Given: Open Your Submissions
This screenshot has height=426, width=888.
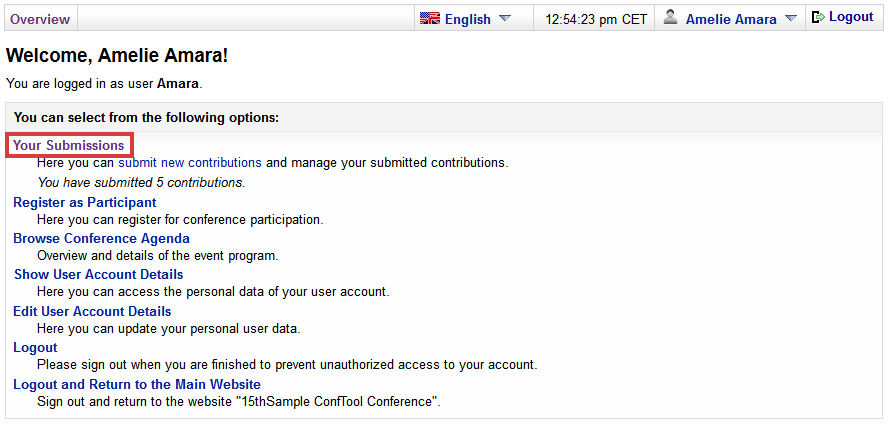Looking at the screenshot, I should point(69,145).
